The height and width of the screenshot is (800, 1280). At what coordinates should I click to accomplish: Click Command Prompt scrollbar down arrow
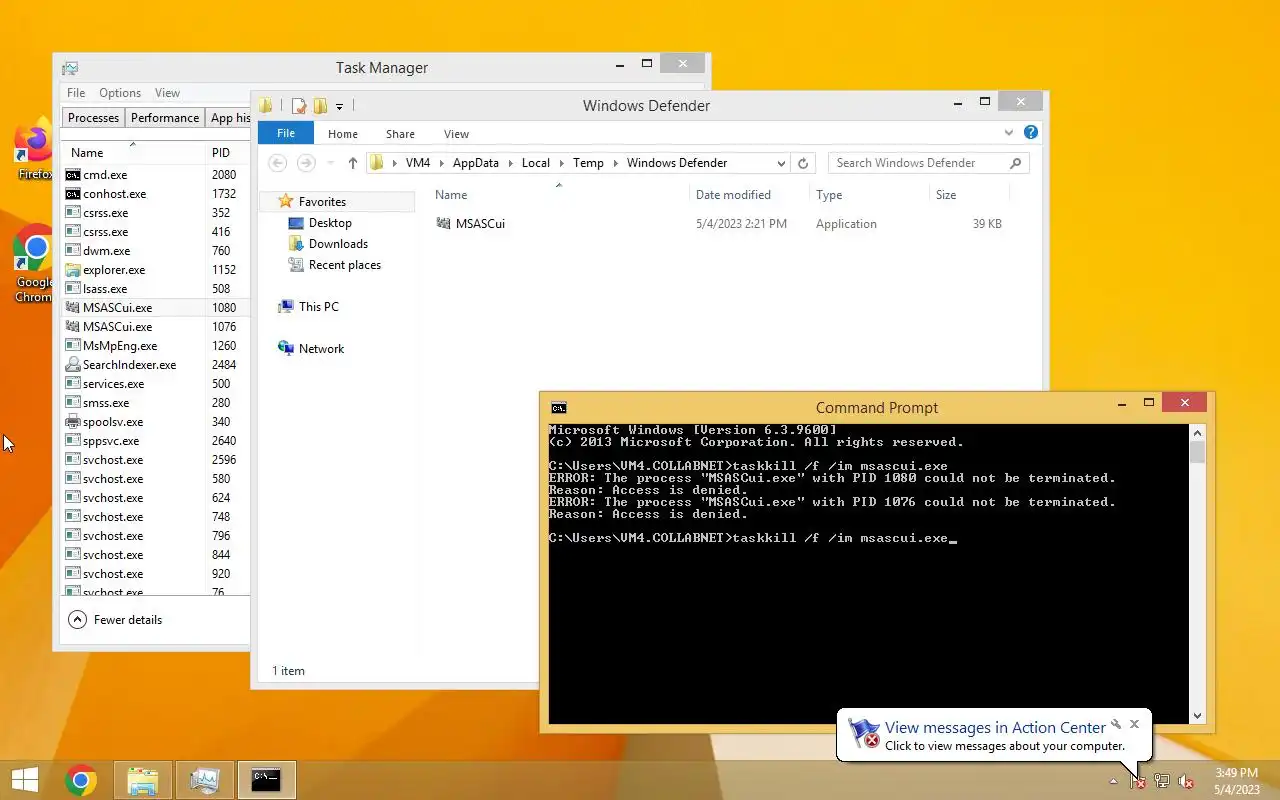click(x=1198, y=716)
